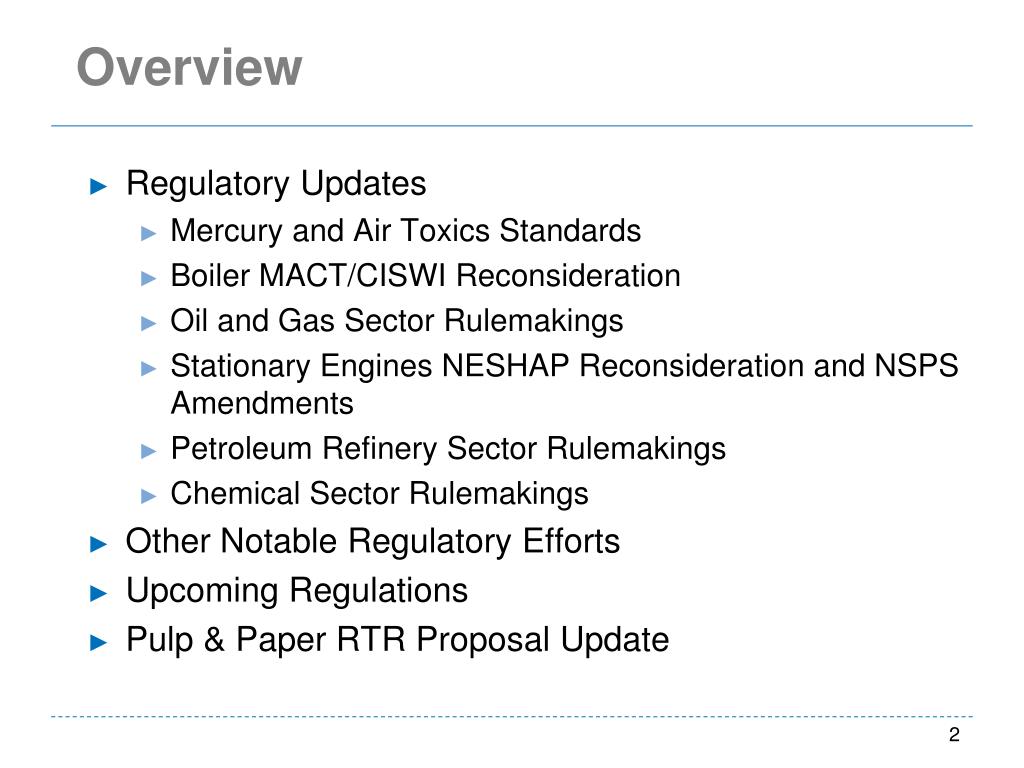The width and height of the screenshot is (1024, 768).
Task: Click the Petroleum Refinery Sector Rulemakings text
Action: coord(448,449)
